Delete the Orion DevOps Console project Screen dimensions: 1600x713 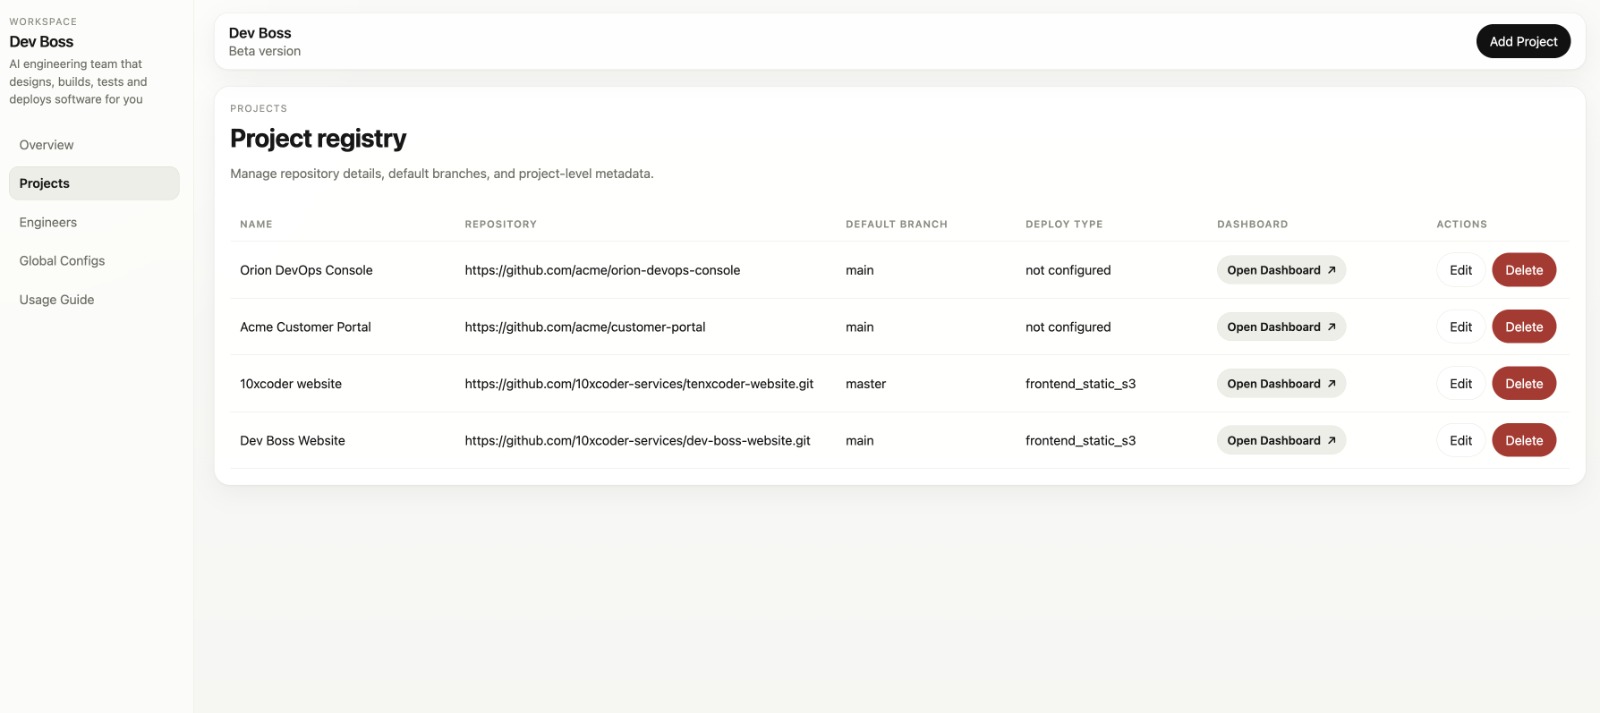coord(1524,270)
